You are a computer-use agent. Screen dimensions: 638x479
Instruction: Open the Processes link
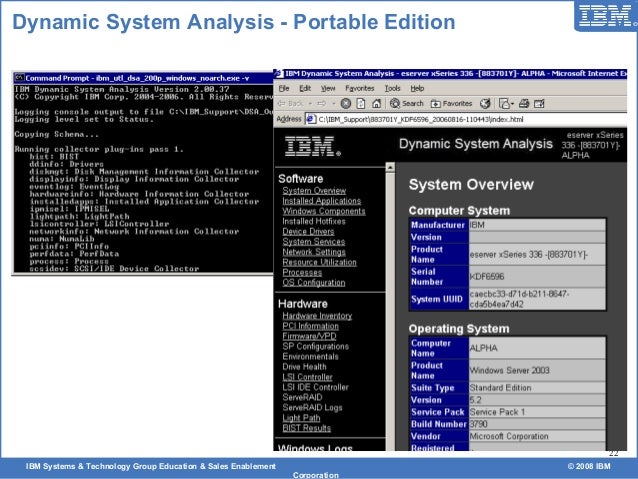tap(302, 272)
